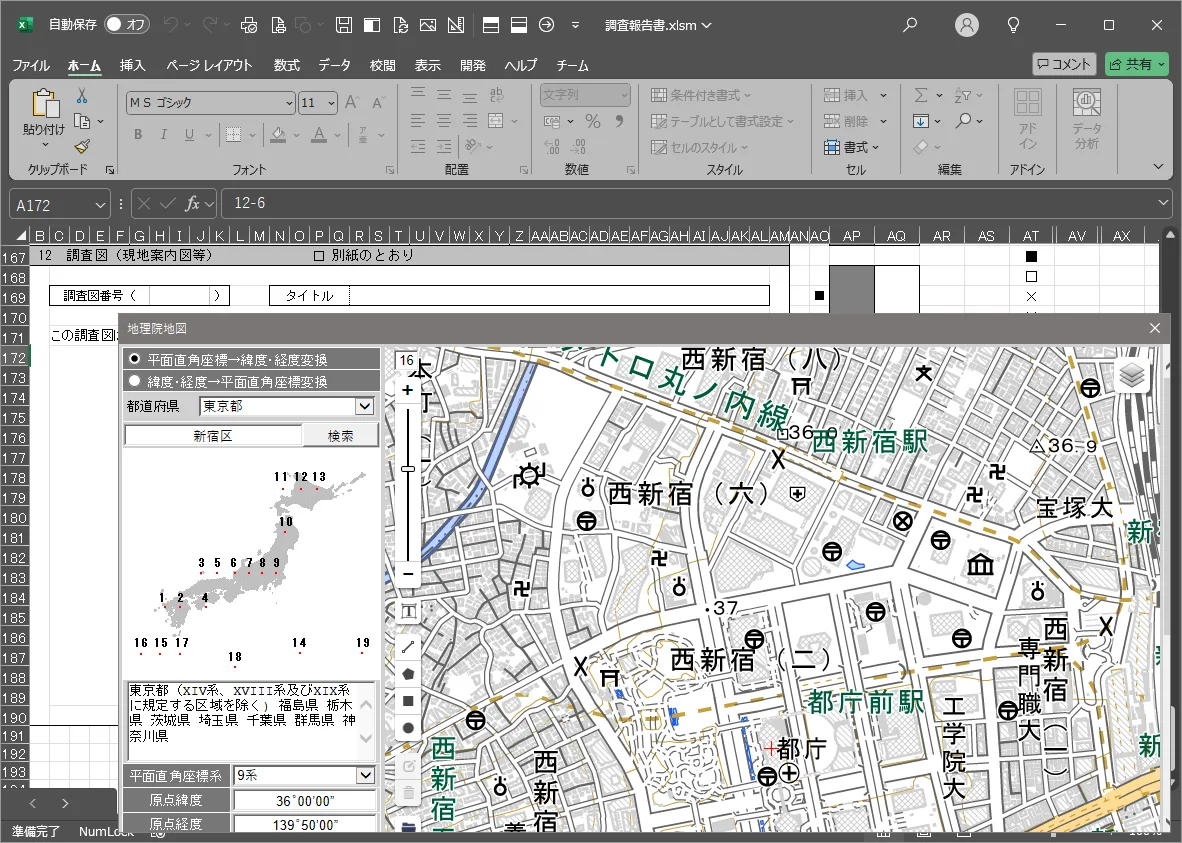1182x843 pixels.
Task: Open the ファイル tab
Action: (x=31, y=66)
